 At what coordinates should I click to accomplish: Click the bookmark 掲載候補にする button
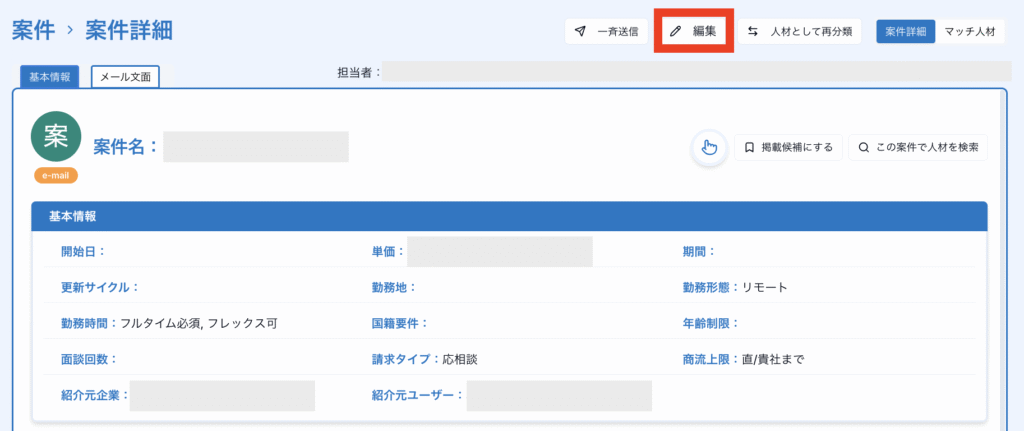[x=788, y=148]
